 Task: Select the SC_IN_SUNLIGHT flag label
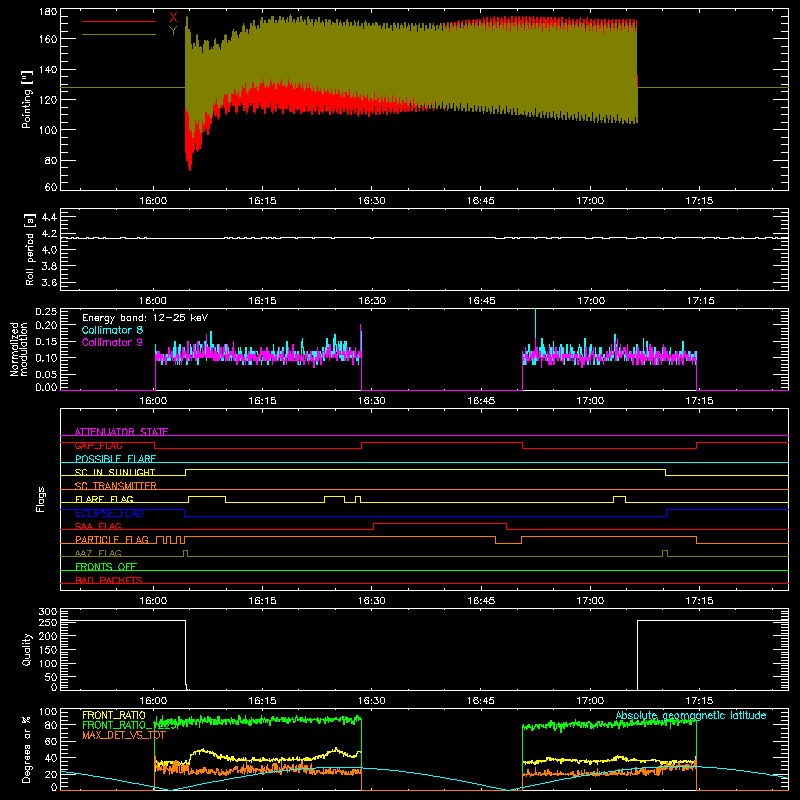pyautogui.click(x=115, y=472)
